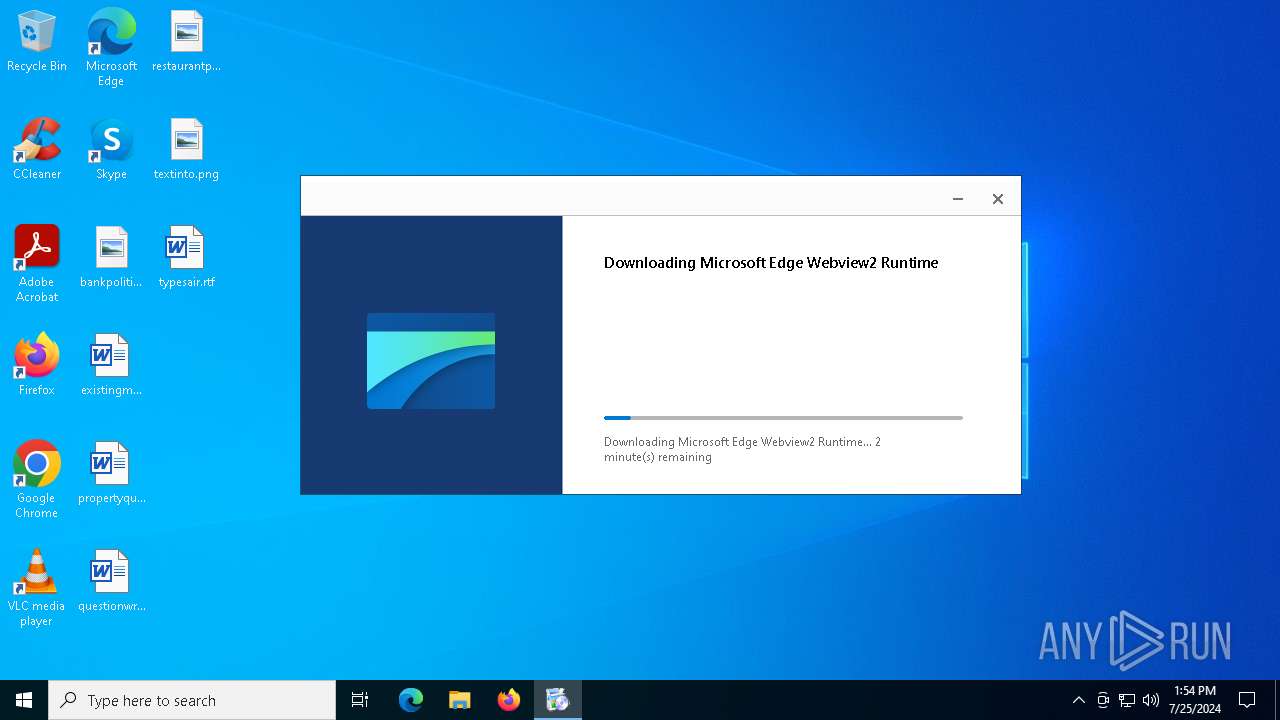1280x720 pixels.
Task: Select the Microsoft Edge desktop shortcut
Action: (111, 47)
